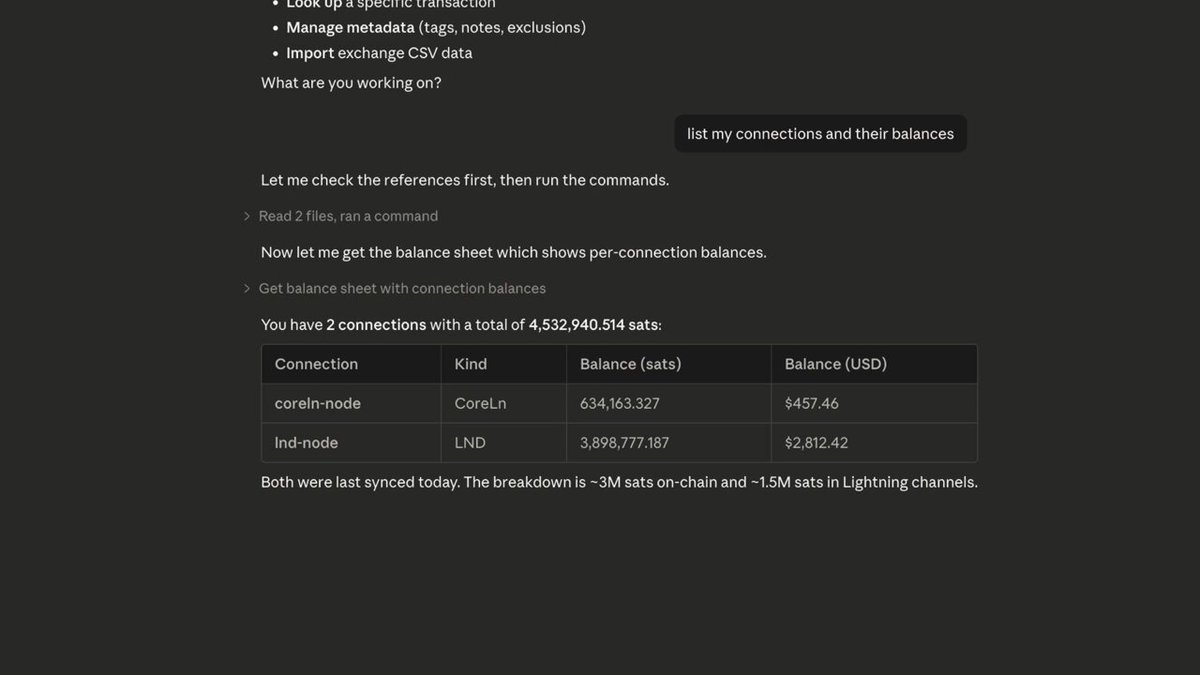Select the coreln-node connection cell

(351, 403)
